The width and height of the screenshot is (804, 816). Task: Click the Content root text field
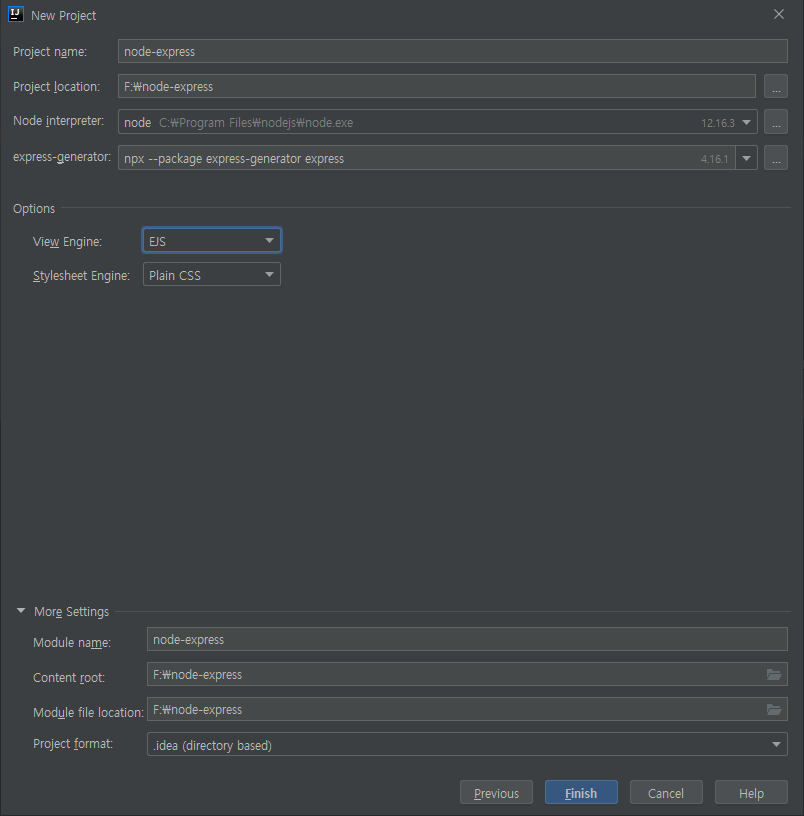[x=455, y=674]
